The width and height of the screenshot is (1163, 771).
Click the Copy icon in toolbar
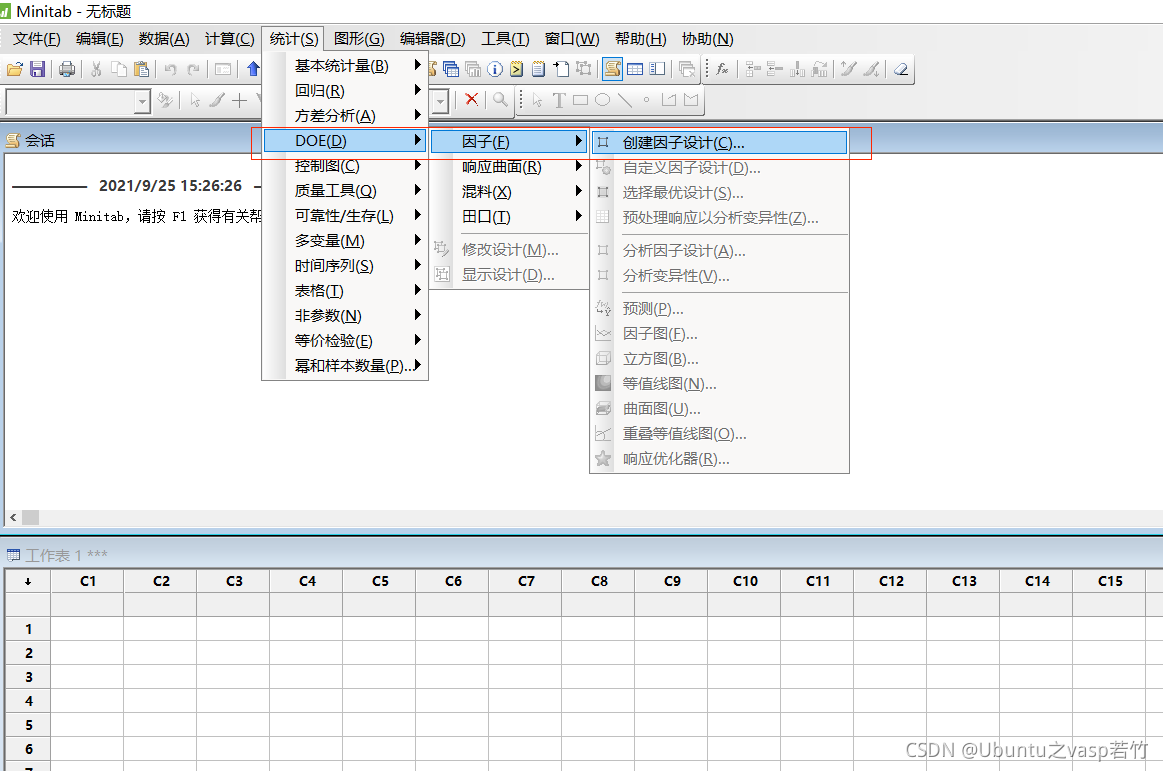tap(119, 69)
